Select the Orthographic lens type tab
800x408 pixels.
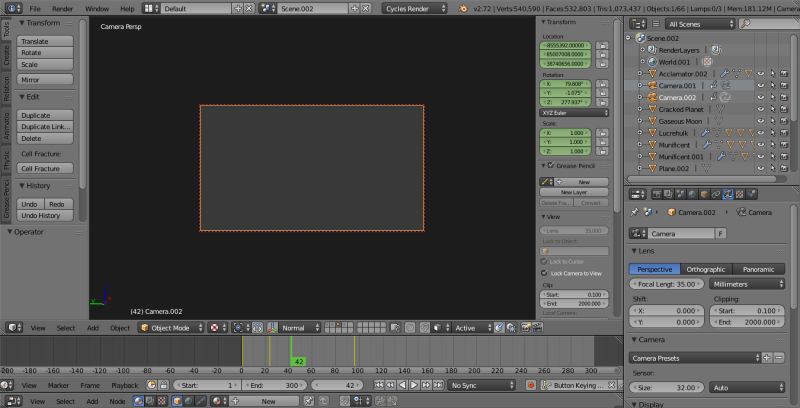pos(706,269)
